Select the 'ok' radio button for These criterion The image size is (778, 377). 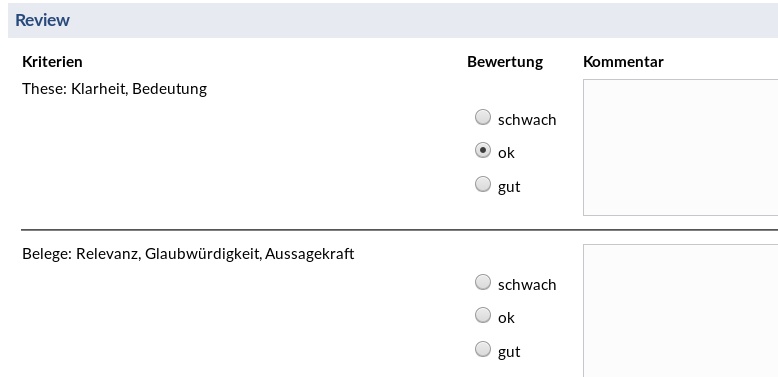pos(482,150)
